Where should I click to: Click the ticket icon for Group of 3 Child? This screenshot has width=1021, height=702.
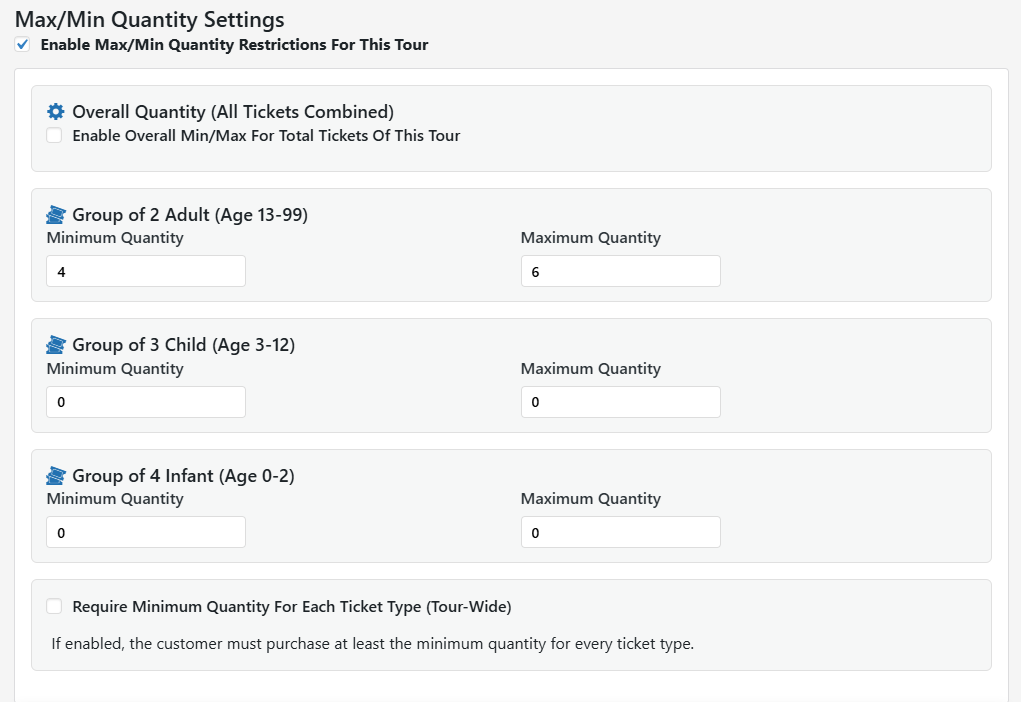pyautogui.click(x=56, y=345)
